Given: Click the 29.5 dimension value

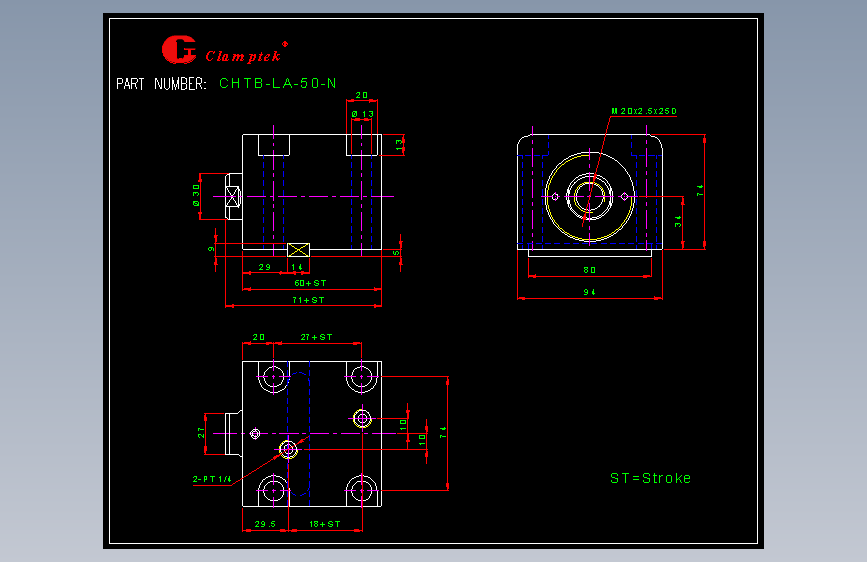Looking at the screenshot, I should 265,524.
